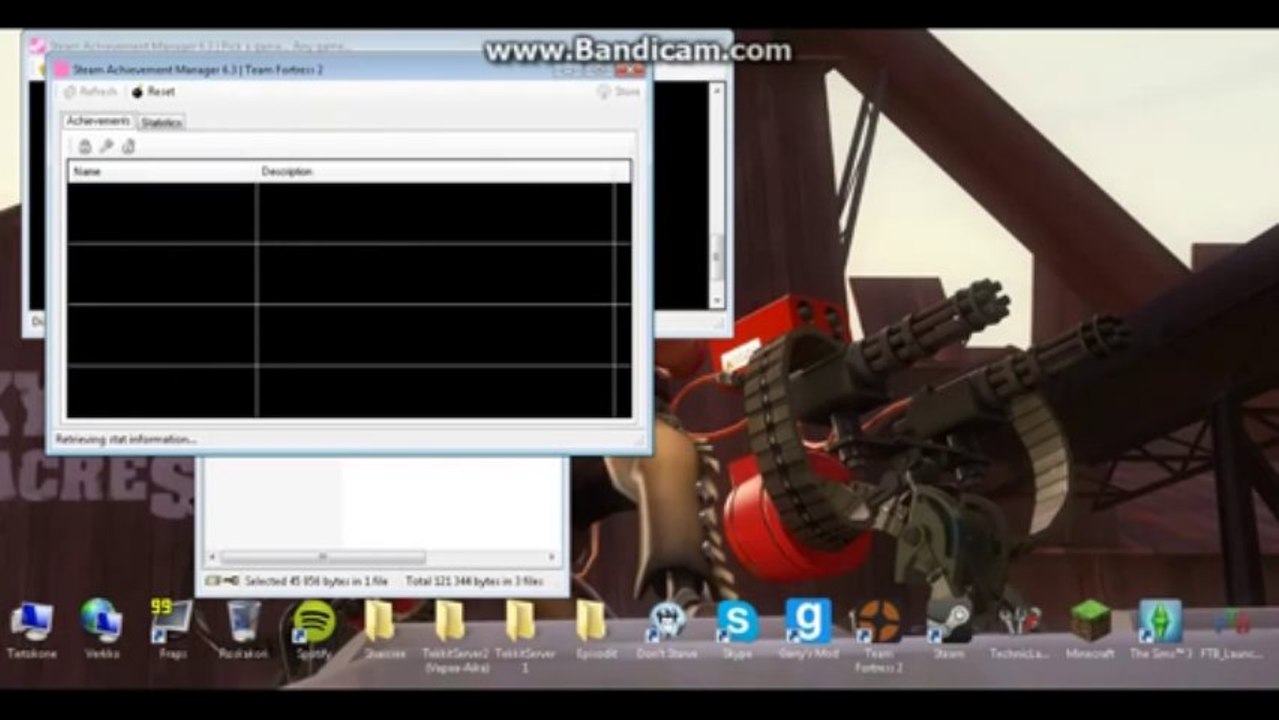Screen dimensions: 1279x720
Task: Click the lock all achievements icon
Action: pos(85,146)
